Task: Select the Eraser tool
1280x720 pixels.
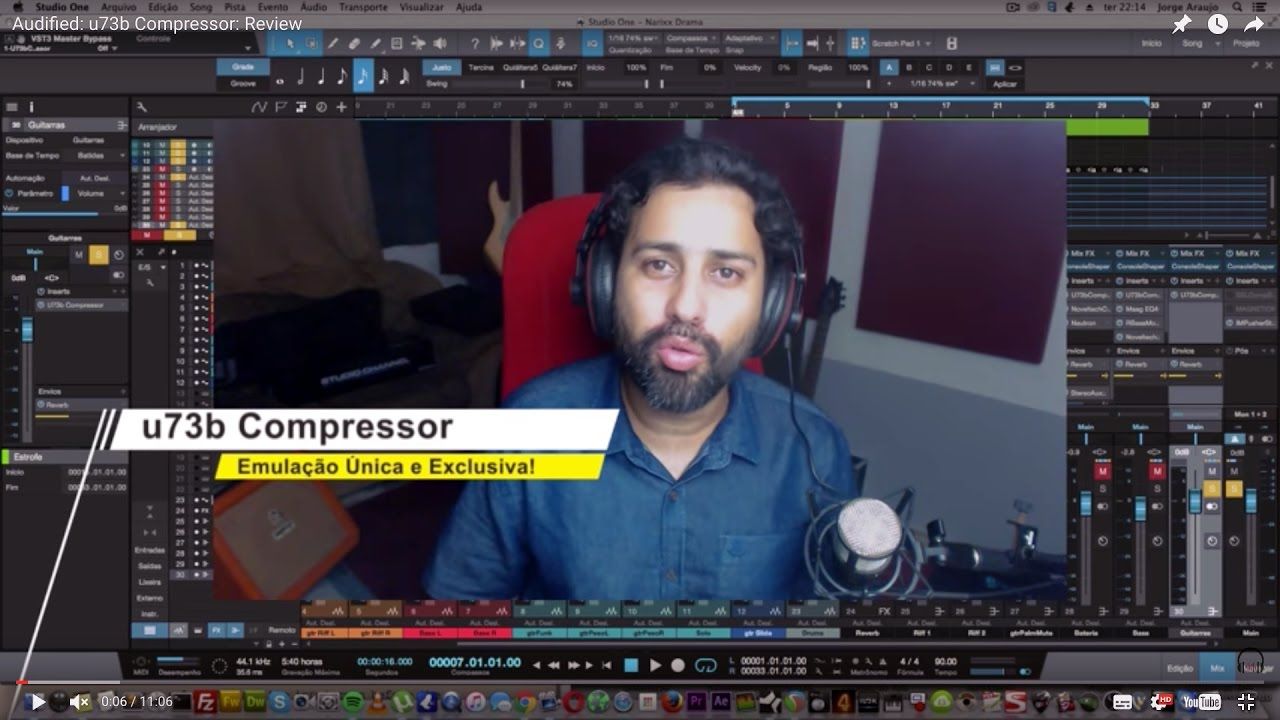Action: coord(354,44)
